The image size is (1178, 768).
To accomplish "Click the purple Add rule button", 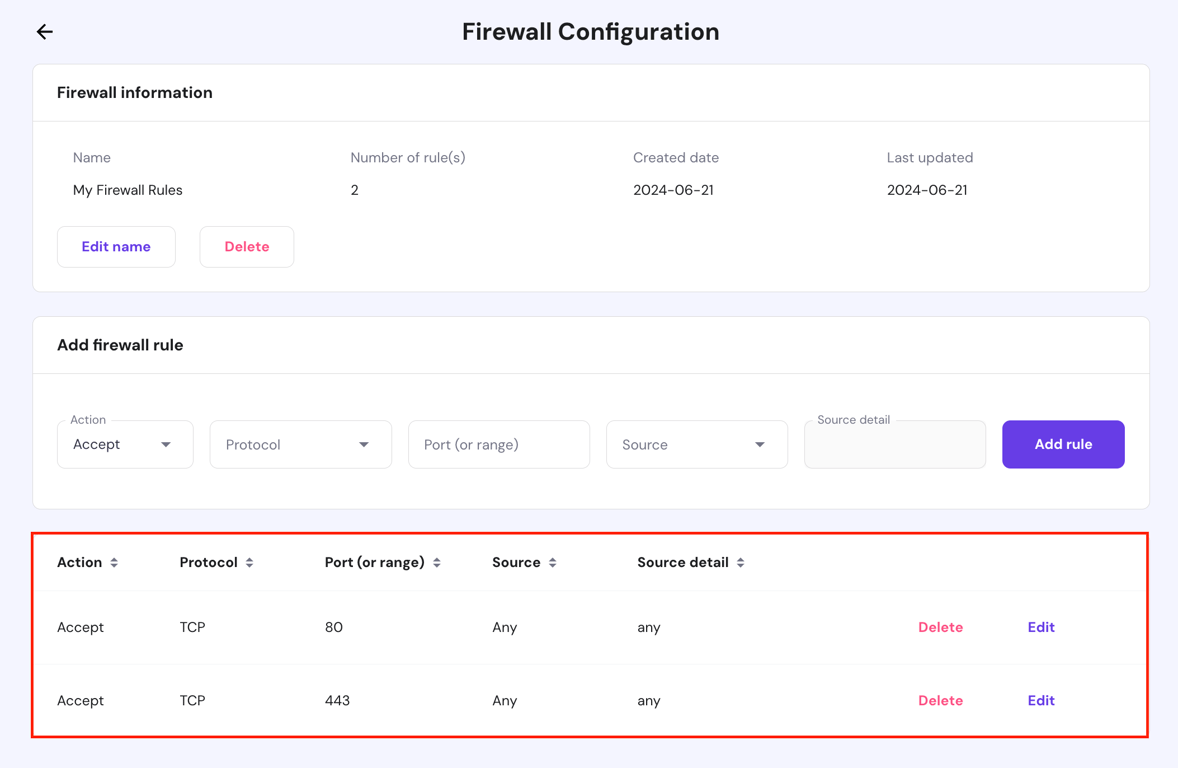I will (1063, 444).
